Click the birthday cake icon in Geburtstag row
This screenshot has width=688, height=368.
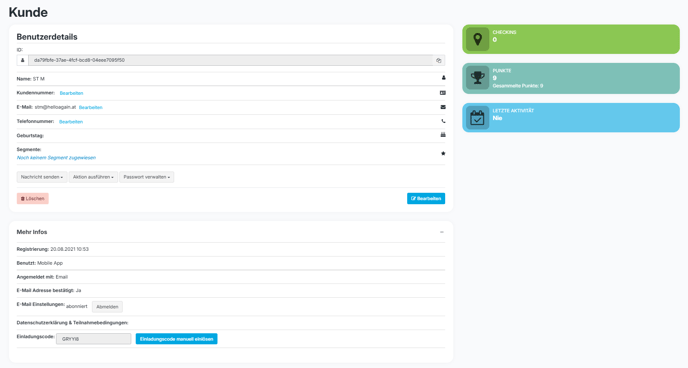(443, 135)
